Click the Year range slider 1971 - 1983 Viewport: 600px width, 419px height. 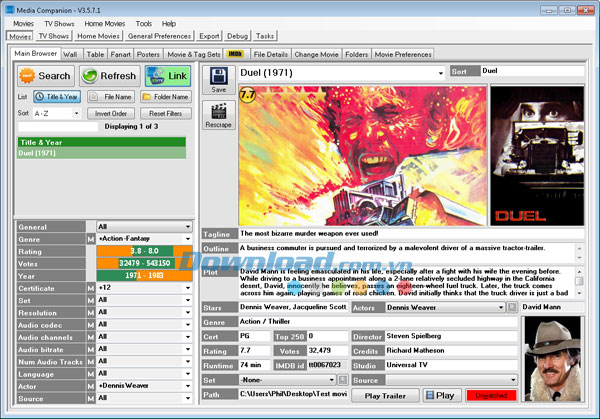click(x=144, y=276)
